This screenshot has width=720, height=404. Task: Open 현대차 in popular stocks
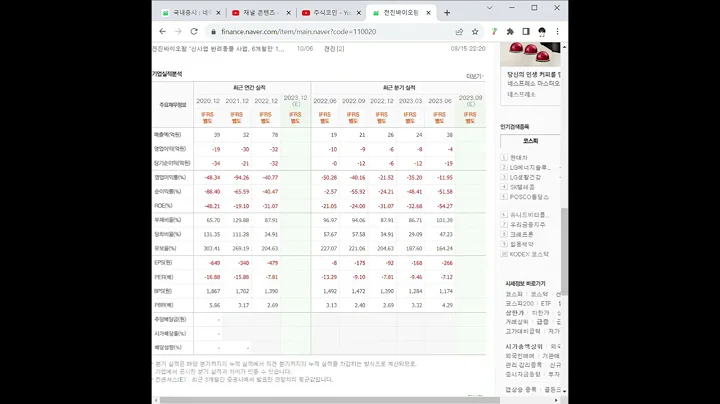pos(518,157)
